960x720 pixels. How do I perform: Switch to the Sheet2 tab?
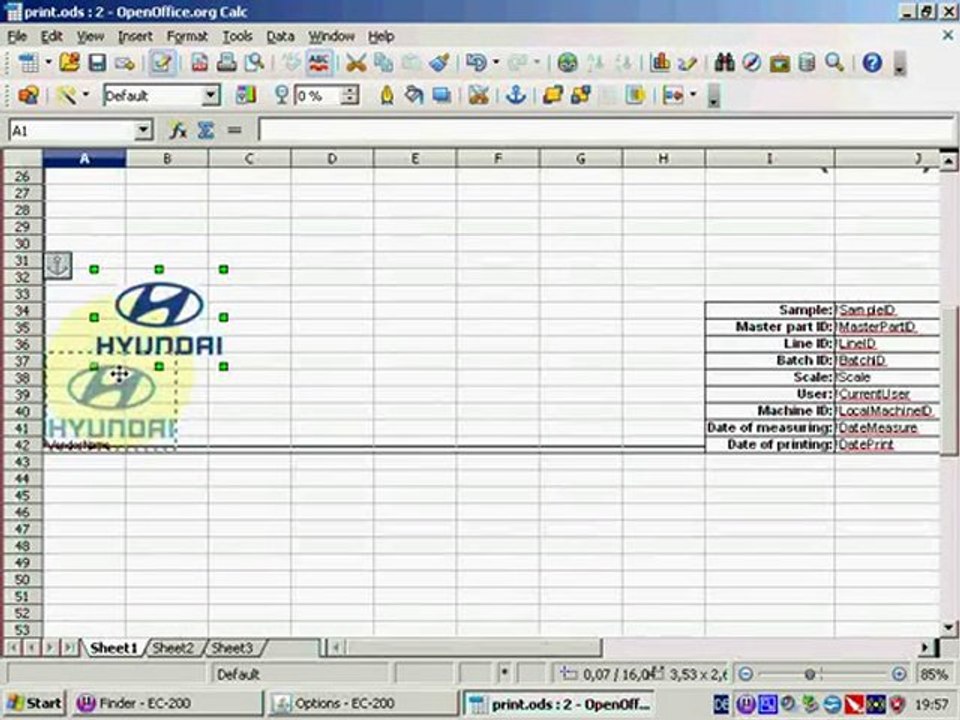click(173, 648)
